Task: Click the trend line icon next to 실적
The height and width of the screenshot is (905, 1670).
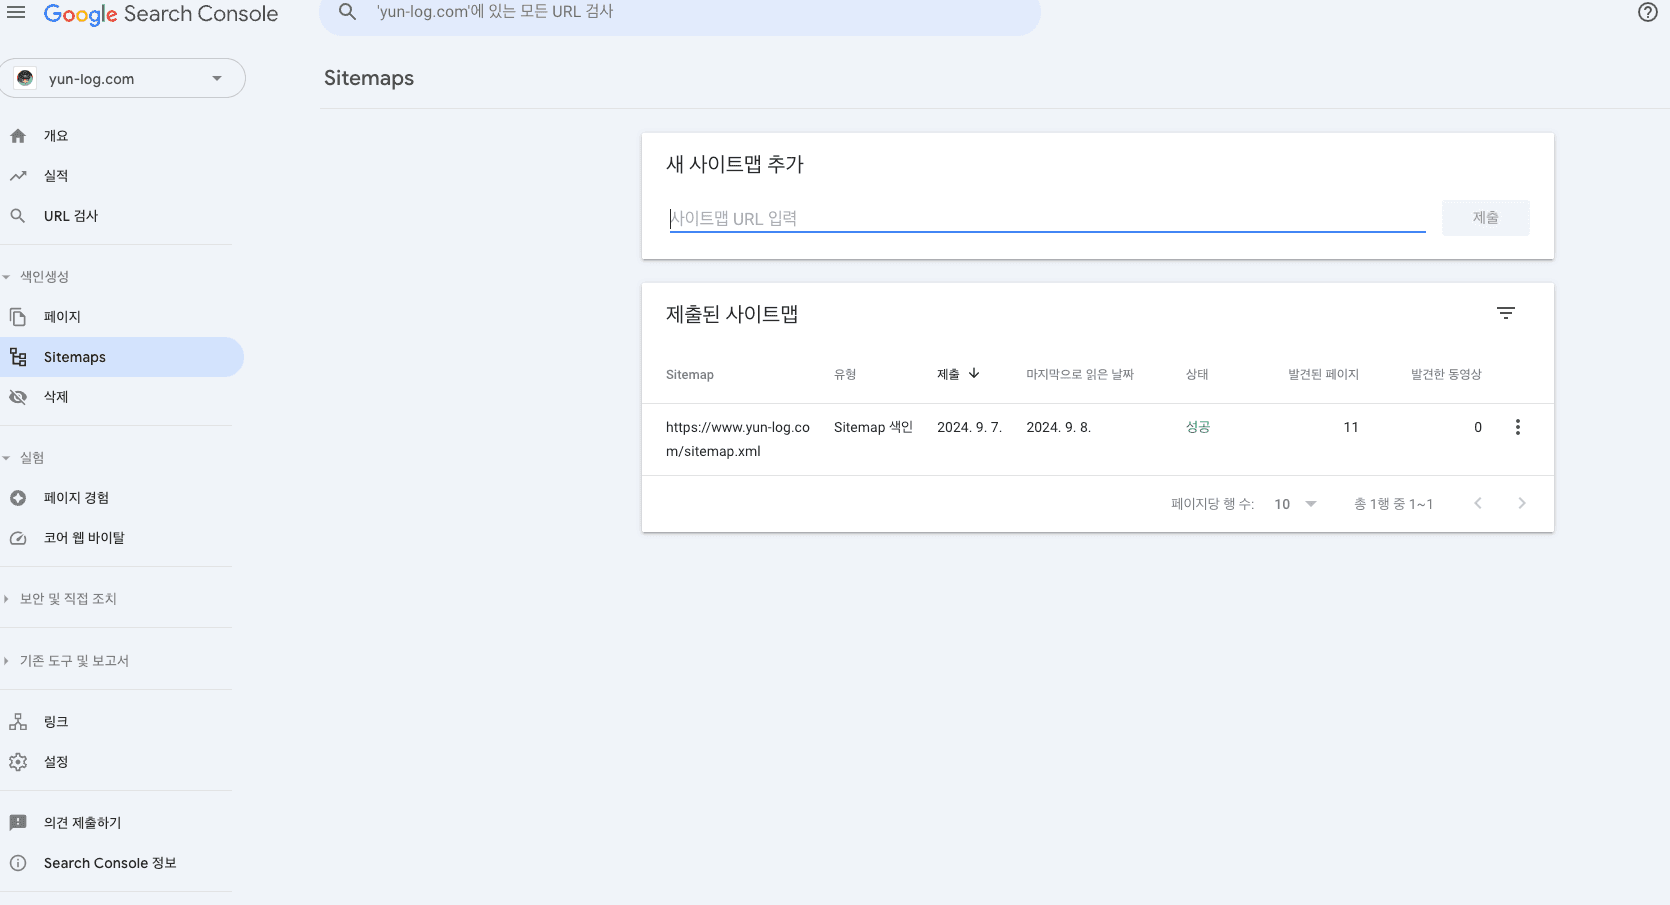Action: 18,176
